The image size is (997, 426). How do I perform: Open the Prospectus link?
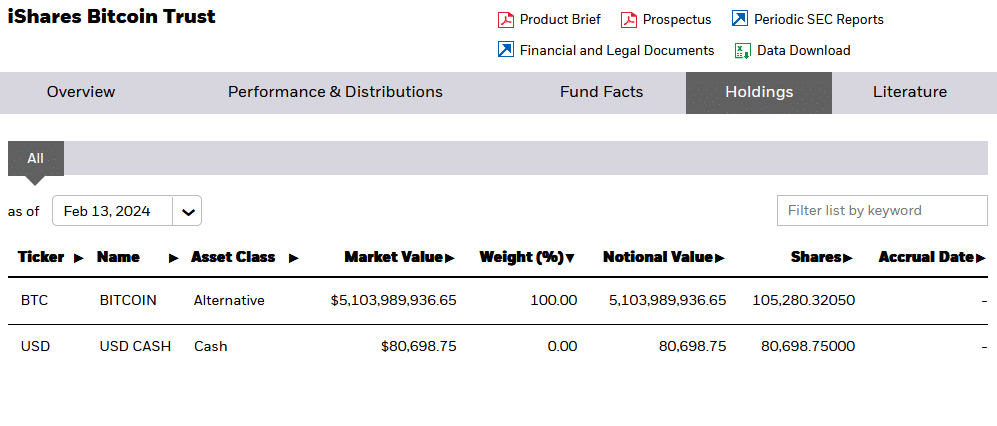[677, 20]
